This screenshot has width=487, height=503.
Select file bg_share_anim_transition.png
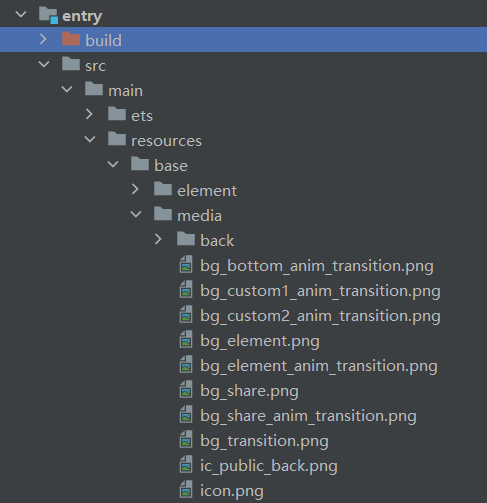point(308,416)
